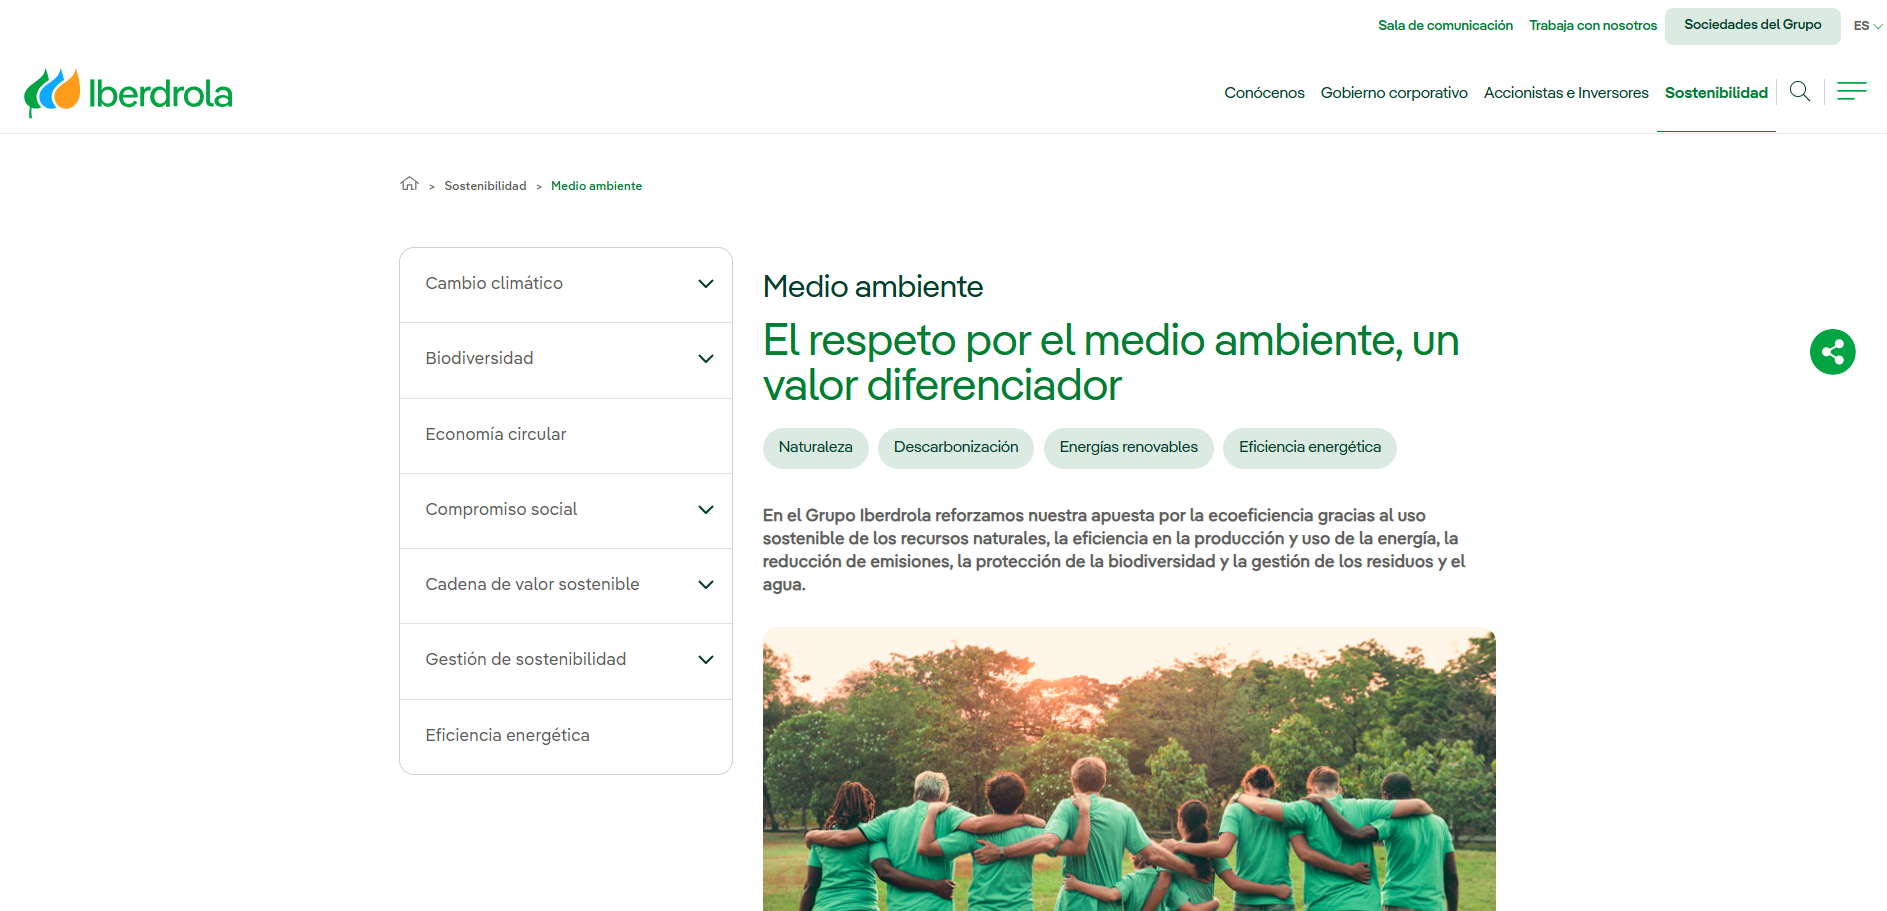Viewport: 1887px width, 911px height.
Task: Open the Trabaja con nosotros link
Action: 1592,25
